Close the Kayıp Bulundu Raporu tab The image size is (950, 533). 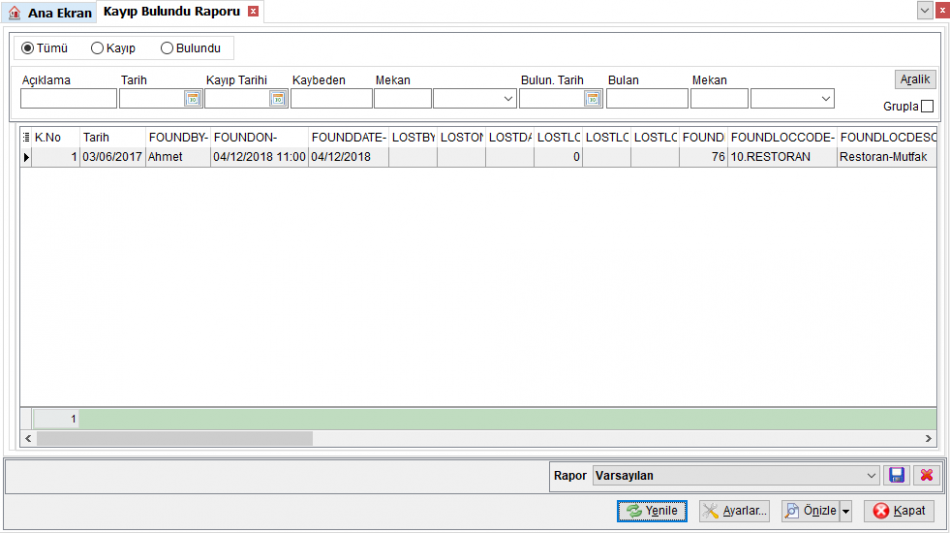[x=253, y=12]
